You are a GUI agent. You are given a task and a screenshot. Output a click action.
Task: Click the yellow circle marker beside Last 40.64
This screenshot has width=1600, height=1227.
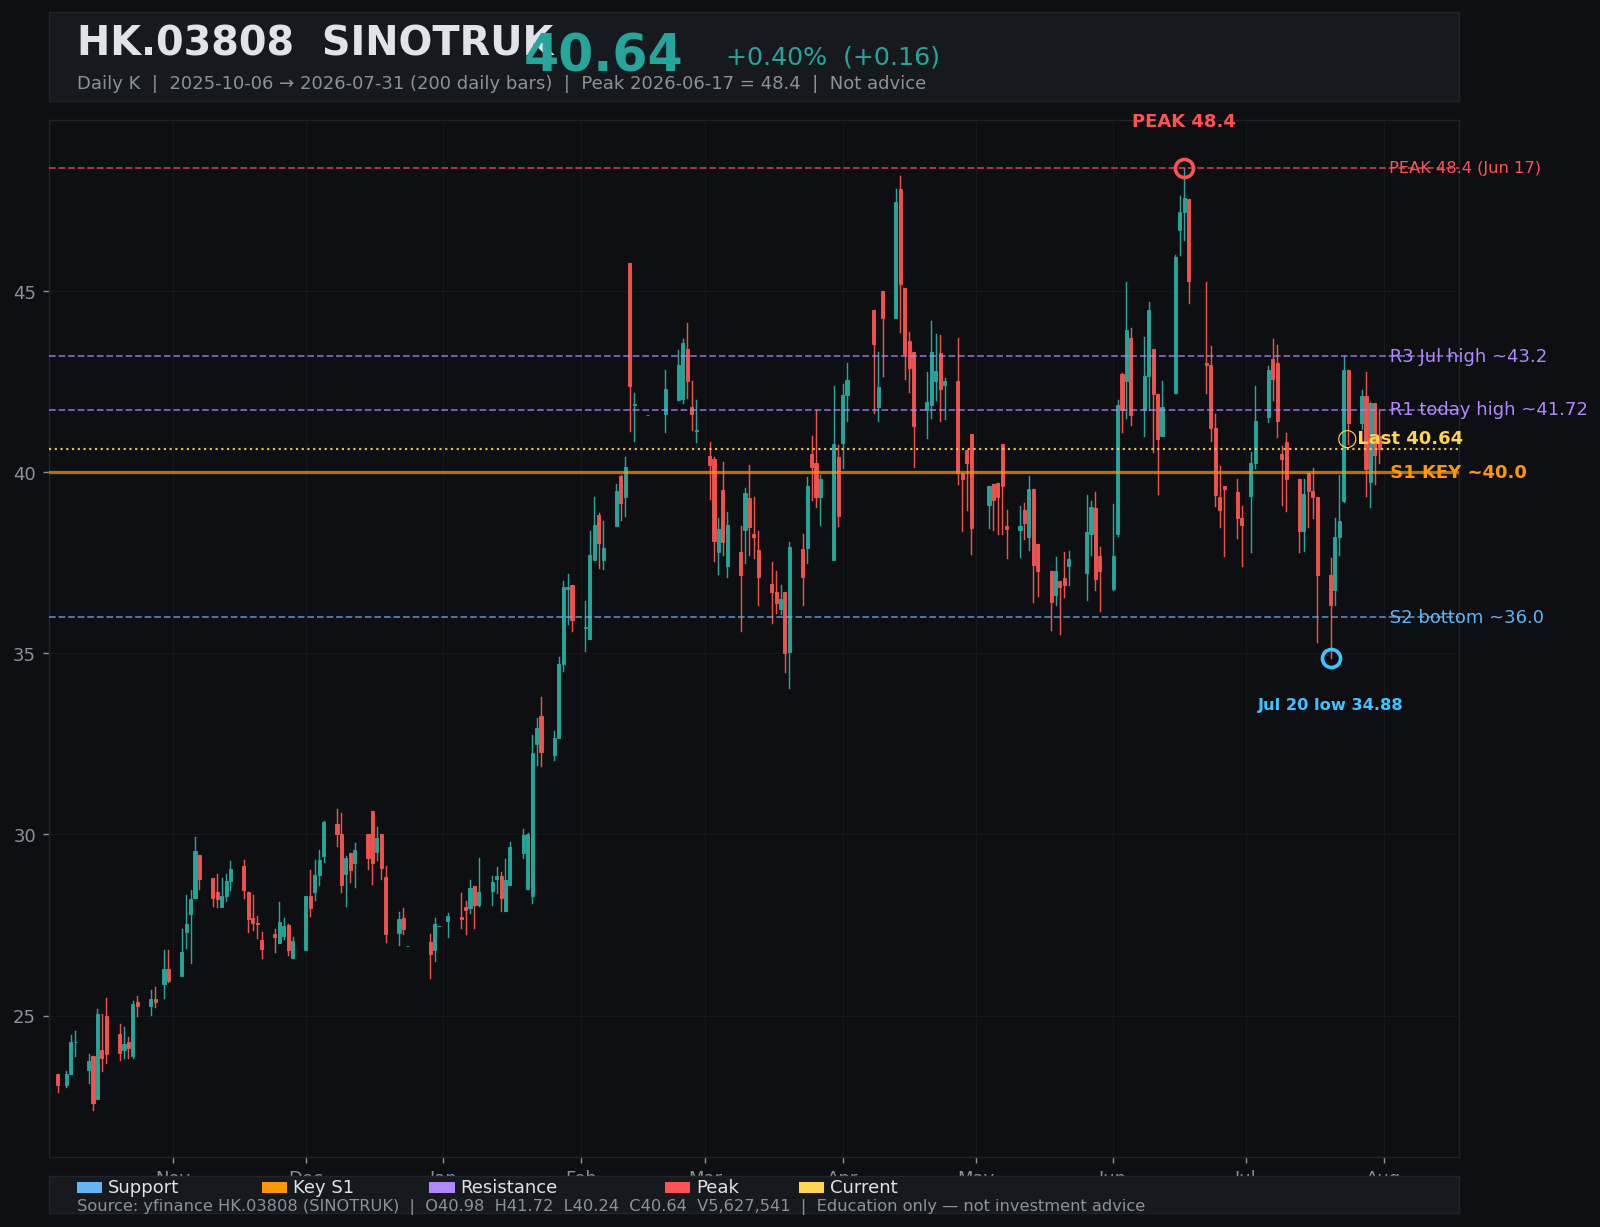pos(1347,439)
